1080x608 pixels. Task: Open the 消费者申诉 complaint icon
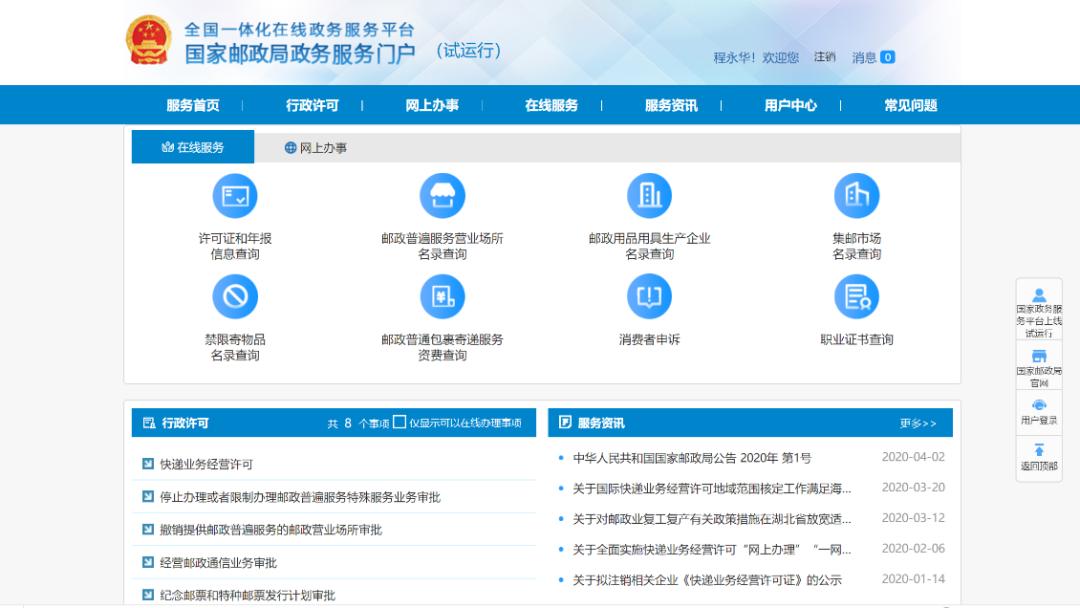pyautogui.click(x=649, y=297)
